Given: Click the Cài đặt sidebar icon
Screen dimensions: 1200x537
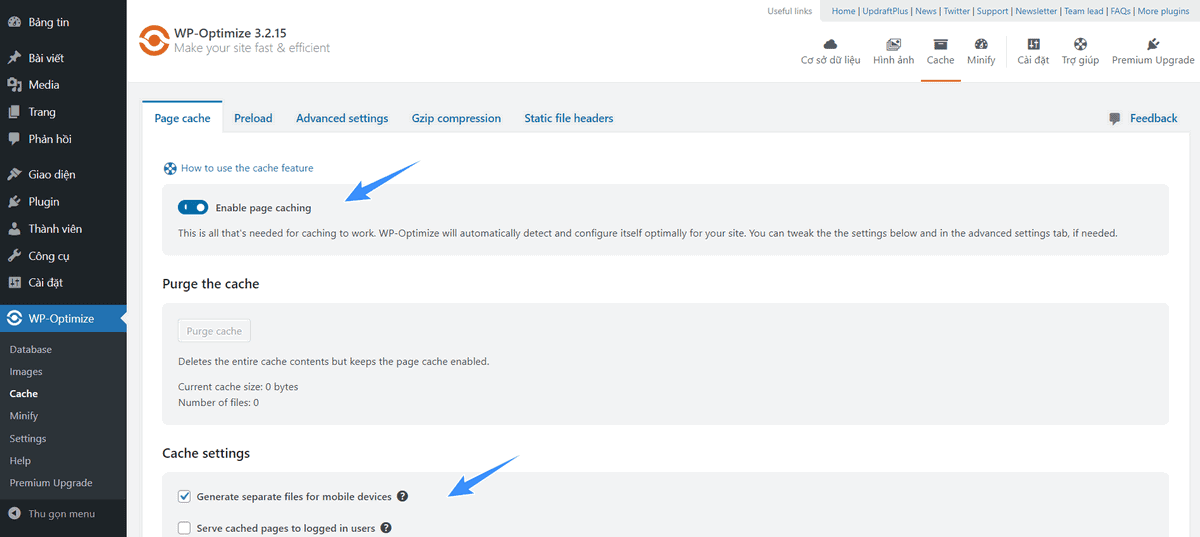Looking at the screenshot, I should (x=14, y=283).
